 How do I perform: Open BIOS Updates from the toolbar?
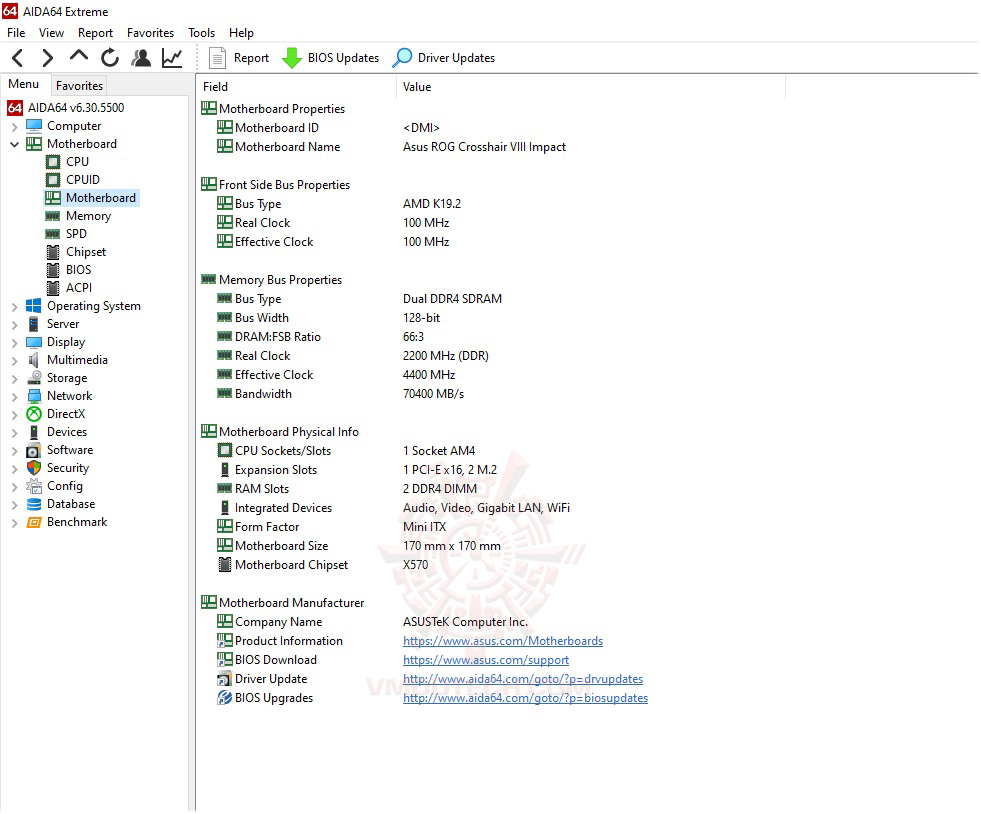click(x=330, y=58)
